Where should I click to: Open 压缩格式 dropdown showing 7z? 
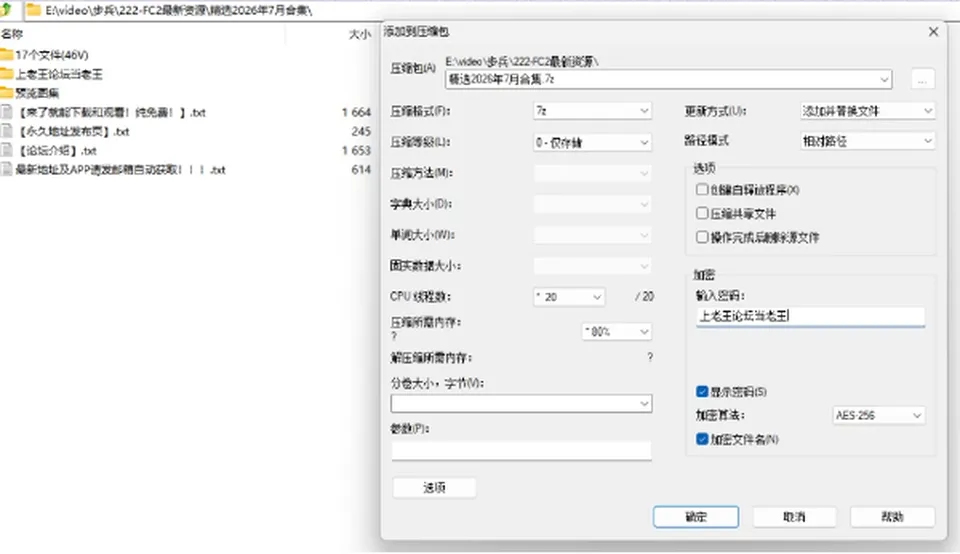[592, 111]
